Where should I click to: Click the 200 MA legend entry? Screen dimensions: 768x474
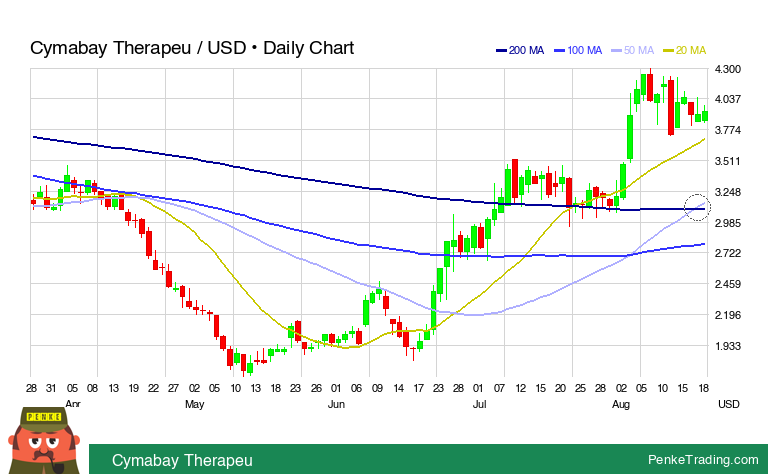520,50
